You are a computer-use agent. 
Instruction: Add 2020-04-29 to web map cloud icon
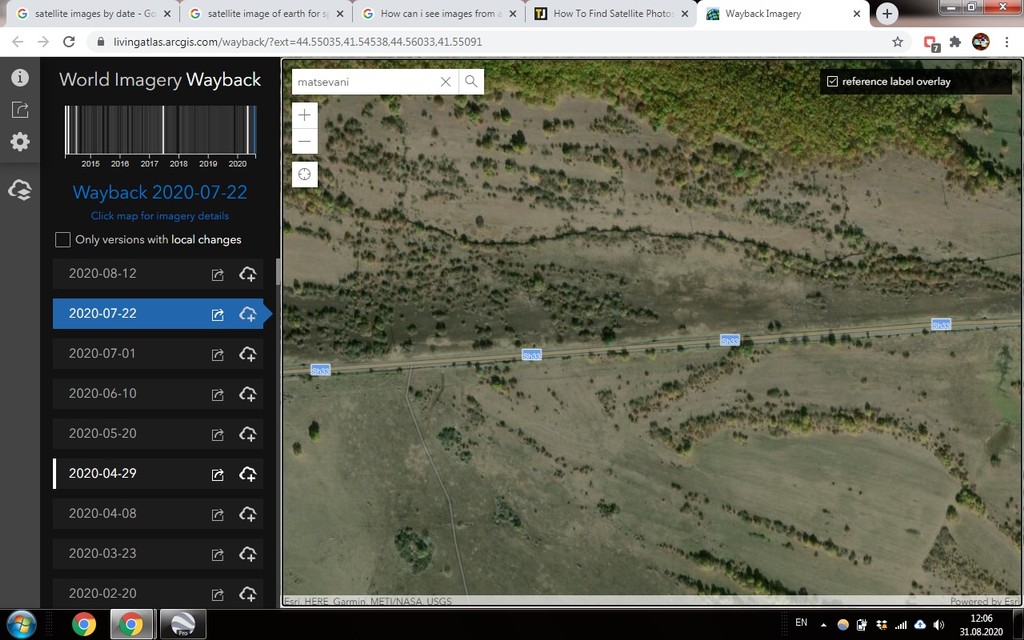click(248, 474)
